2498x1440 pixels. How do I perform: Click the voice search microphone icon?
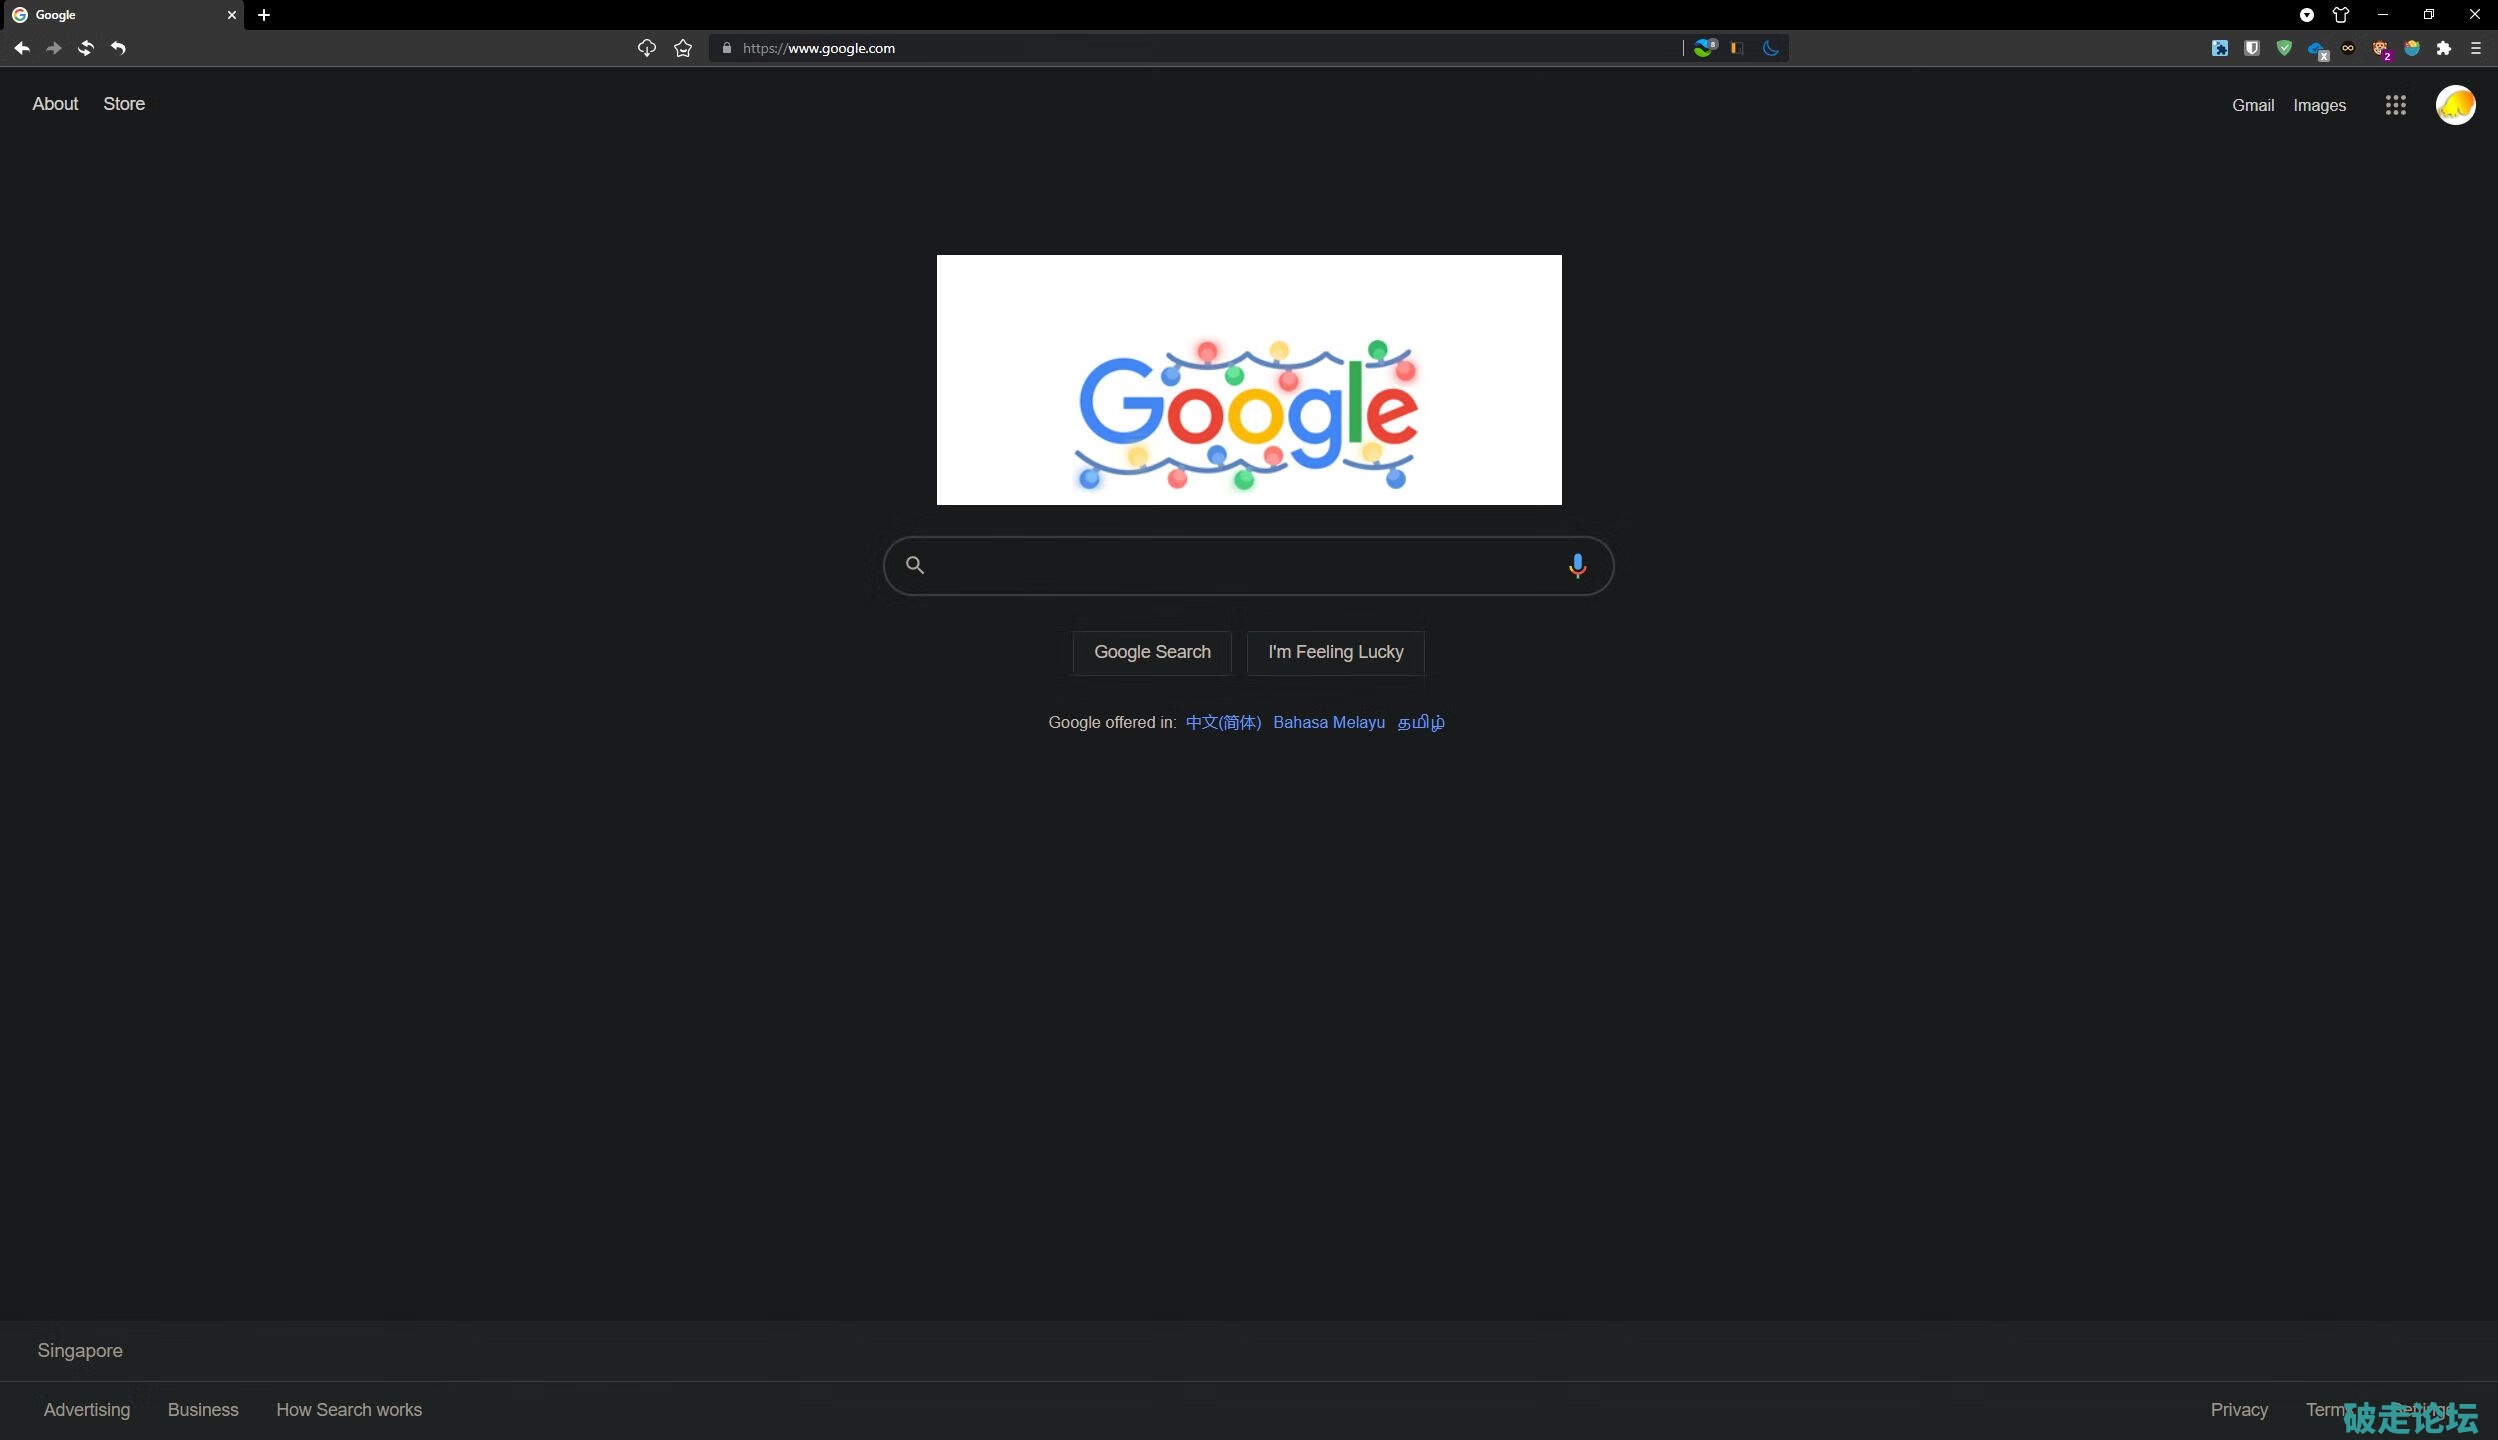[x=1577, y=566]
